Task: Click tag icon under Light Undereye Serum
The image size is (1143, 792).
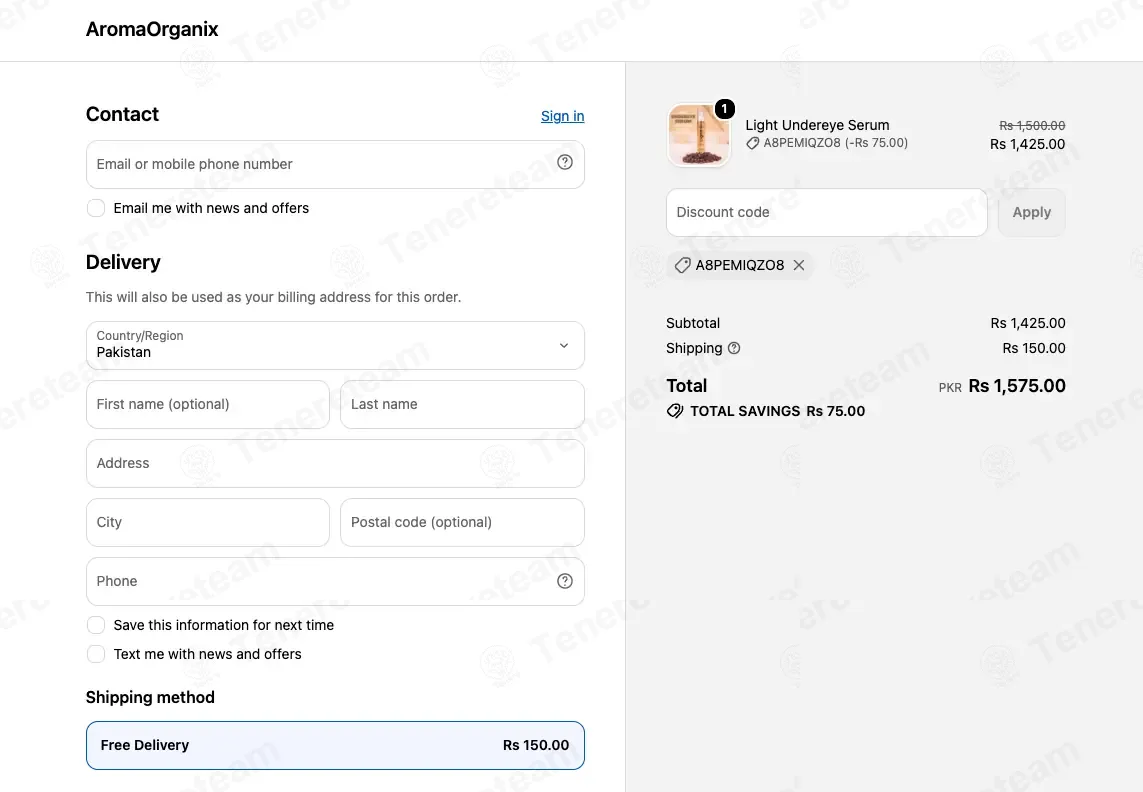Action: pyautogui.click(x=752, y=144)
